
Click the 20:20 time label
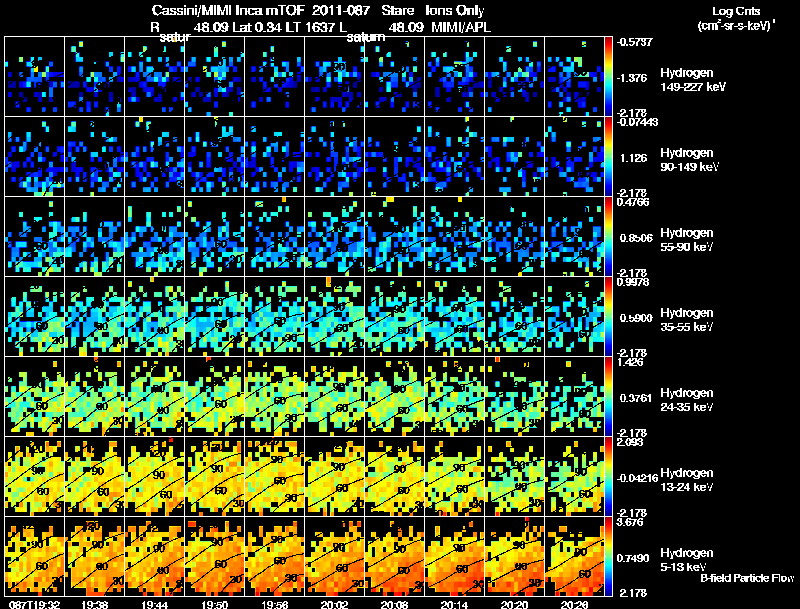pyautogui.click(x=514, y=604)
